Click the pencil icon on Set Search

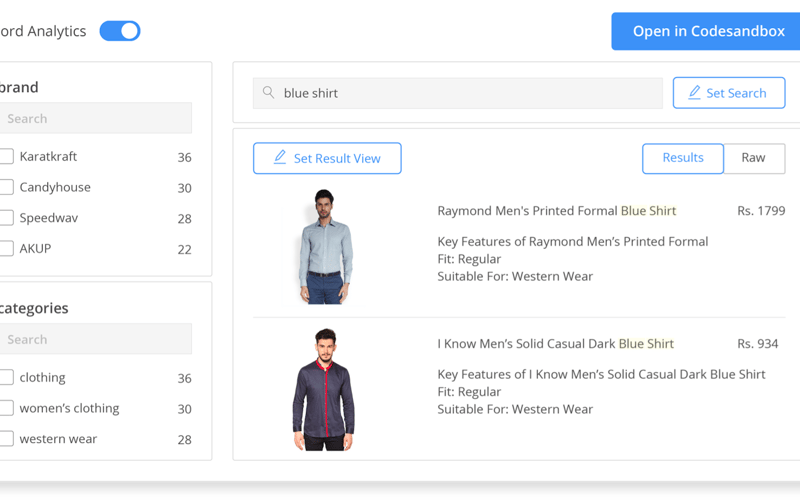coord(694,92)
